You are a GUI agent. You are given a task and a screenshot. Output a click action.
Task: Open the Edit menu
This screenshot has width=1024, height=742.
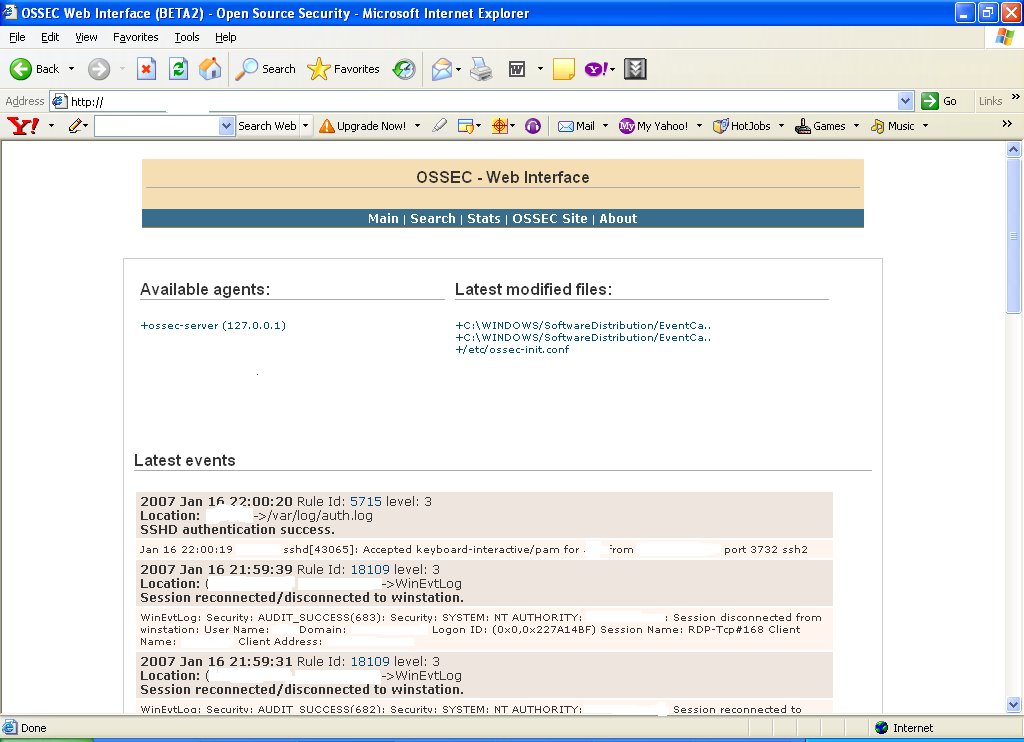(50, 37)
